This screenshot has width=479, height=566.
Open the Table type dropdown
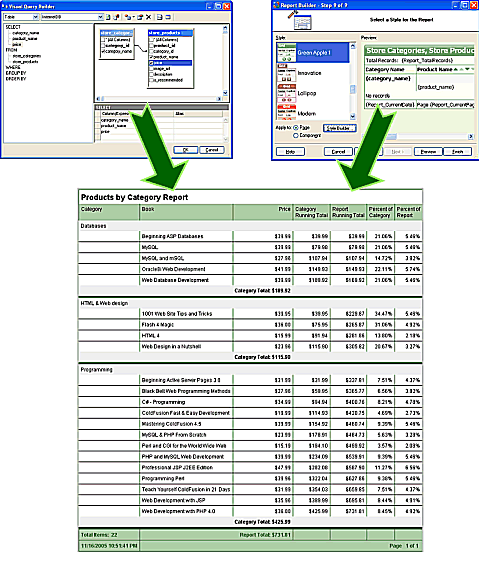click(x=36, y=17)
